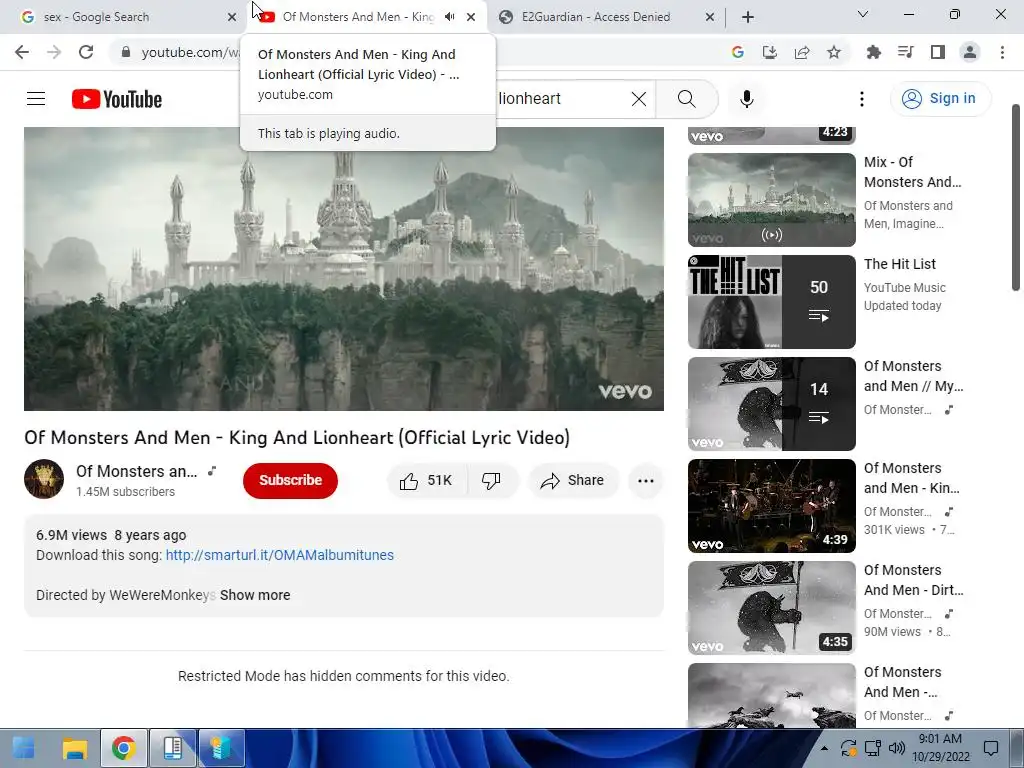Open 'The Hit List' title text
Screen dimensions: 1024x768
tap(899, 264)
